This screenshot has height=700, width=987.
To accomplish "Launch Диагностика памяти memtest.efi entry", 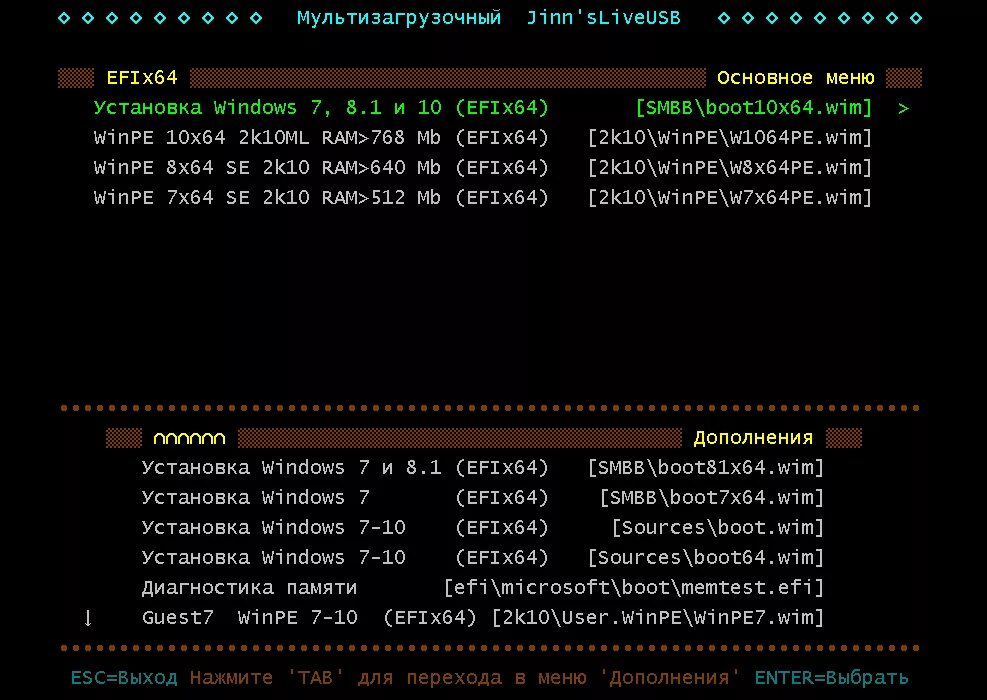I will pyautogui.click(x=483, y=588).
